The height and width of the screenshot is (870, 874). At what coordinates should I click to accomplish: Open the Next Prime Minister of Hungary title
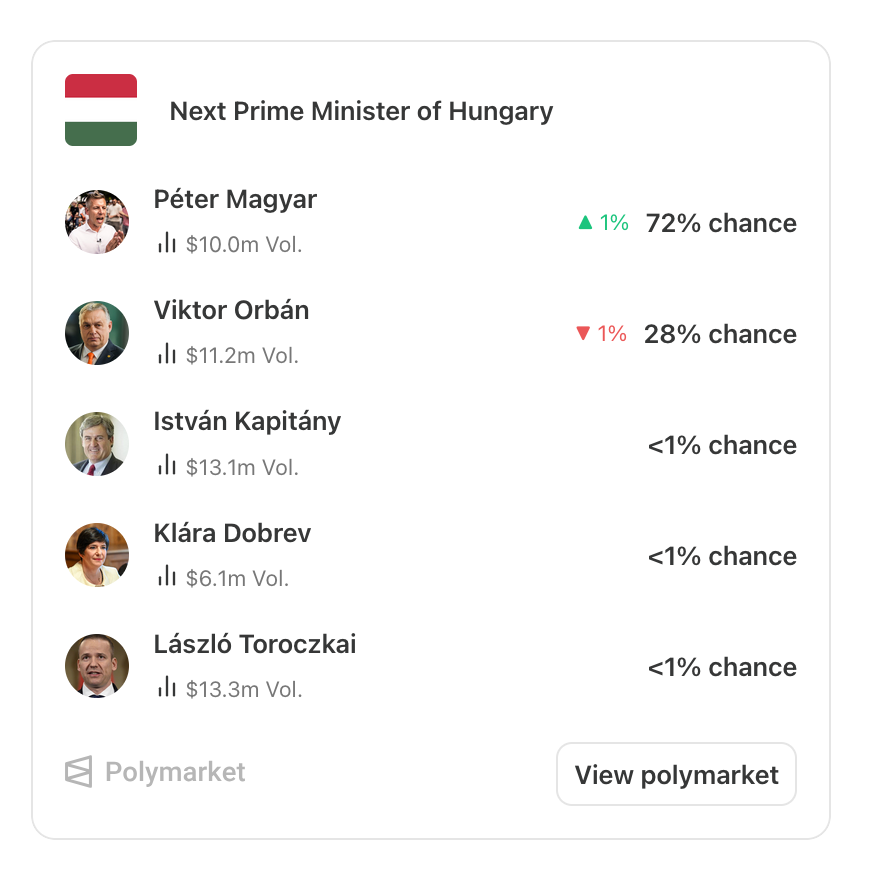tap(361, 111)
